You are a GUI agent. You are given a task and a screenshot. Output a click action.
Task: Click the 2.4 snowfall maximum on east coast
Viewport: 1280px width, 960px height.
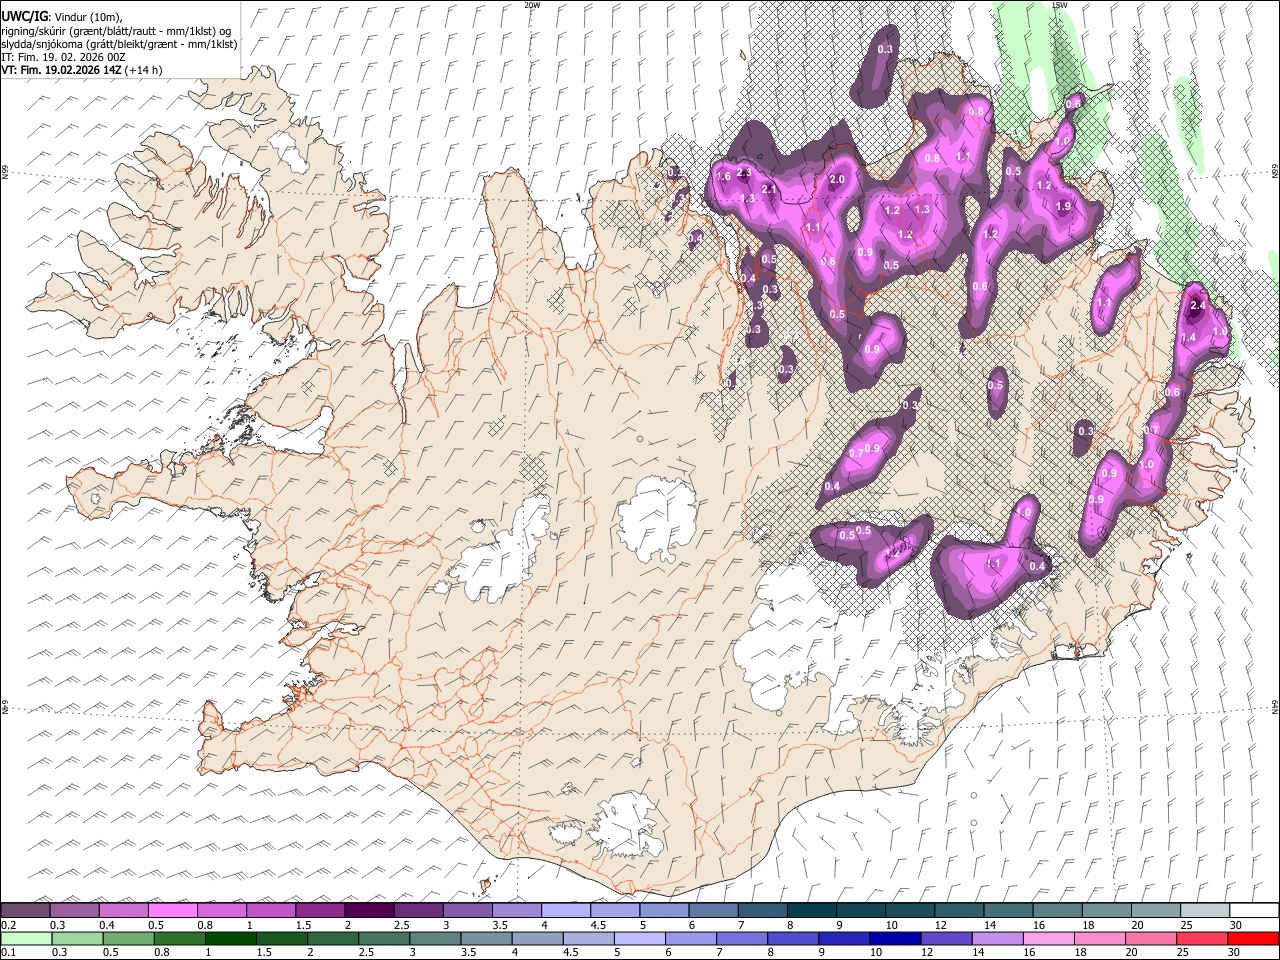click(1199, 304)
